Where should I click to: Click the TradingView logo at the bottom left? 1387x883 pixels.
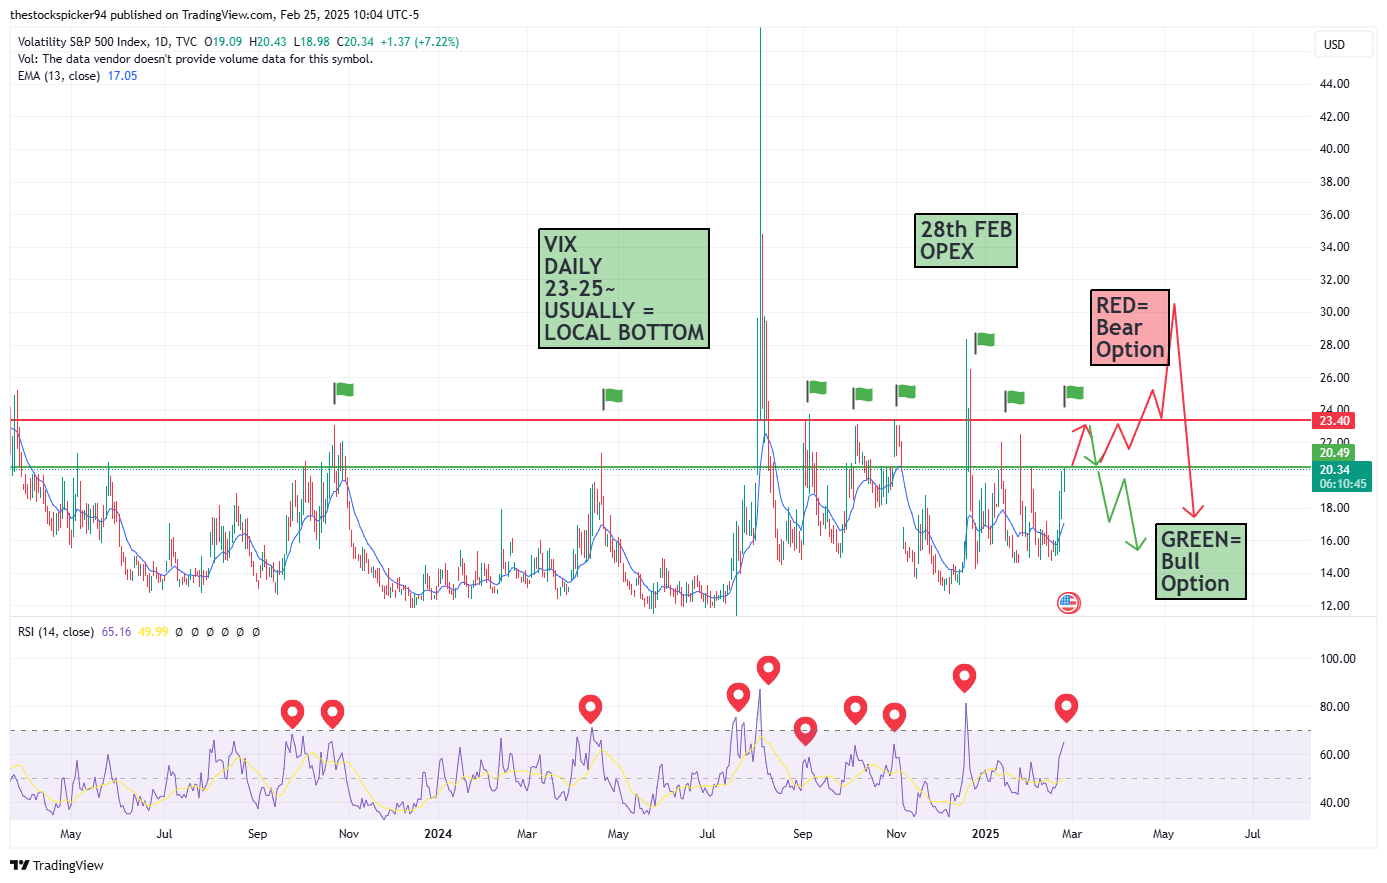click(57, 865)
